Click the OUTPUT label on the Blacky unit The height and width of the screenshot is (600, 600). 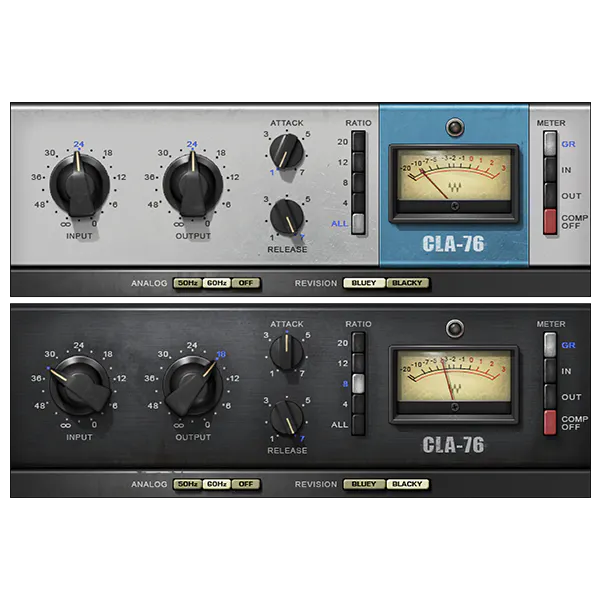[x=193, y=437]
